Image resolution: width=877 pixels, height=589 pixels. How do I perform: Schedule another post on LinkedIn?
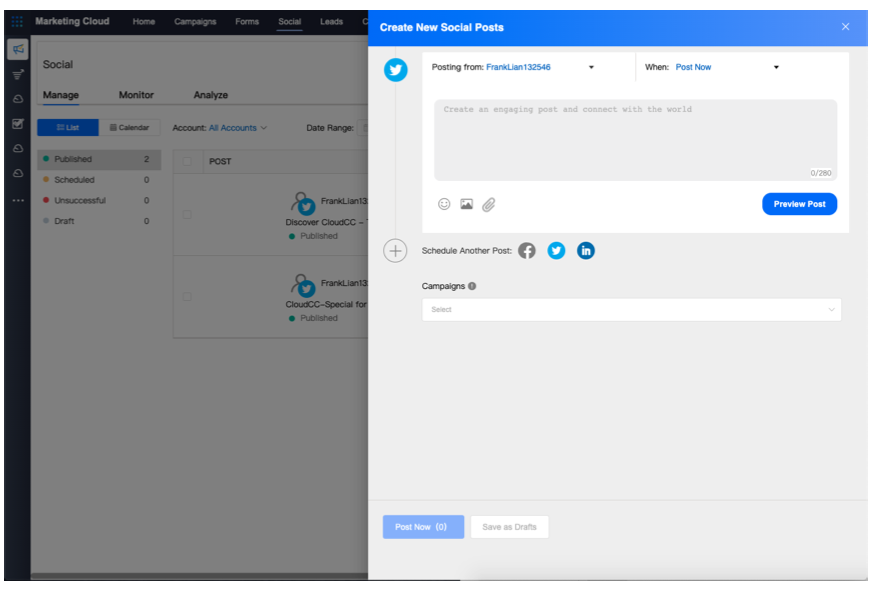(586, 251)
